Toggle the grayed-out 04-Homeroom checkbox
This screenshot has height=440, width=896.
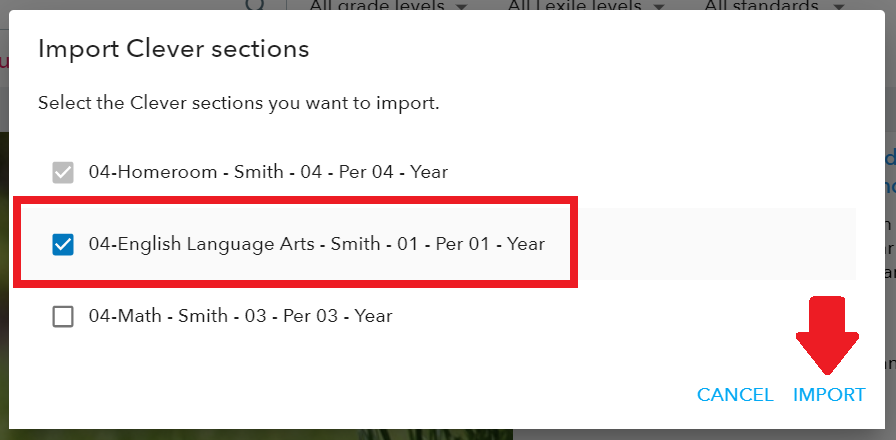pos(63,172)
